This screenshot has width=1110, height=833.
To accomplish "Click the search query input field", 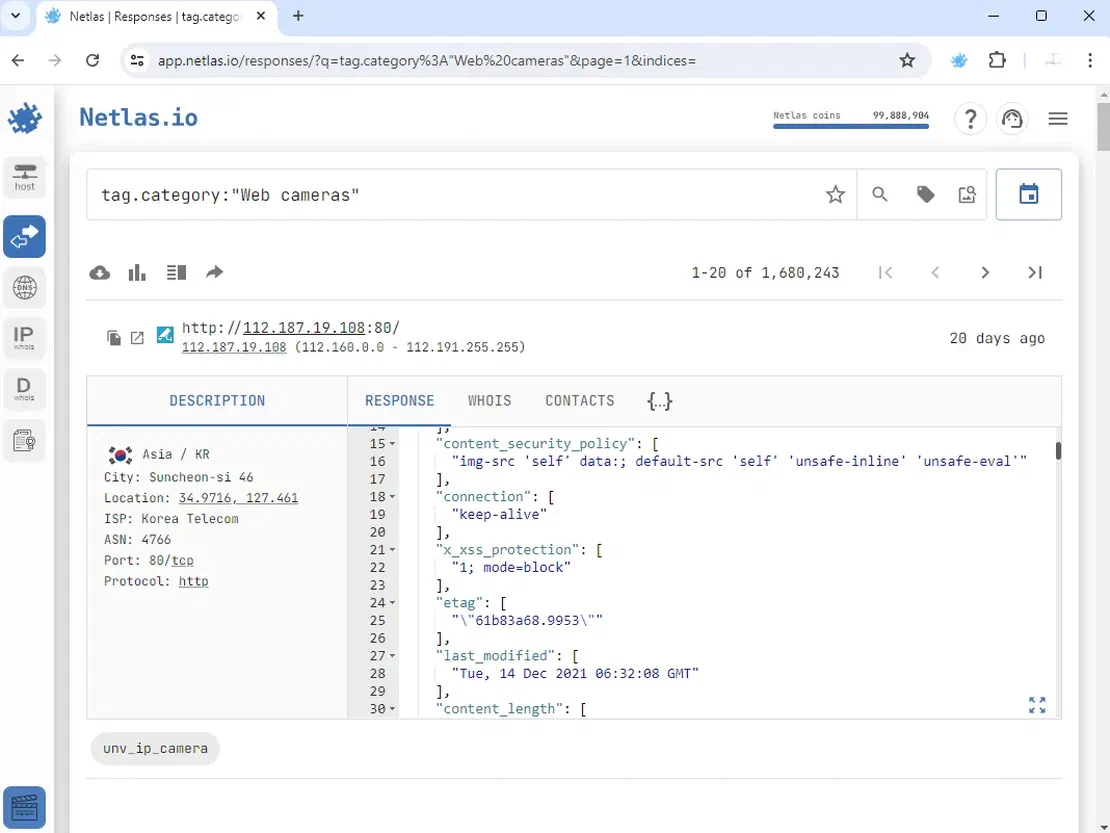I will pyautogui.click(x=450, y=195).
